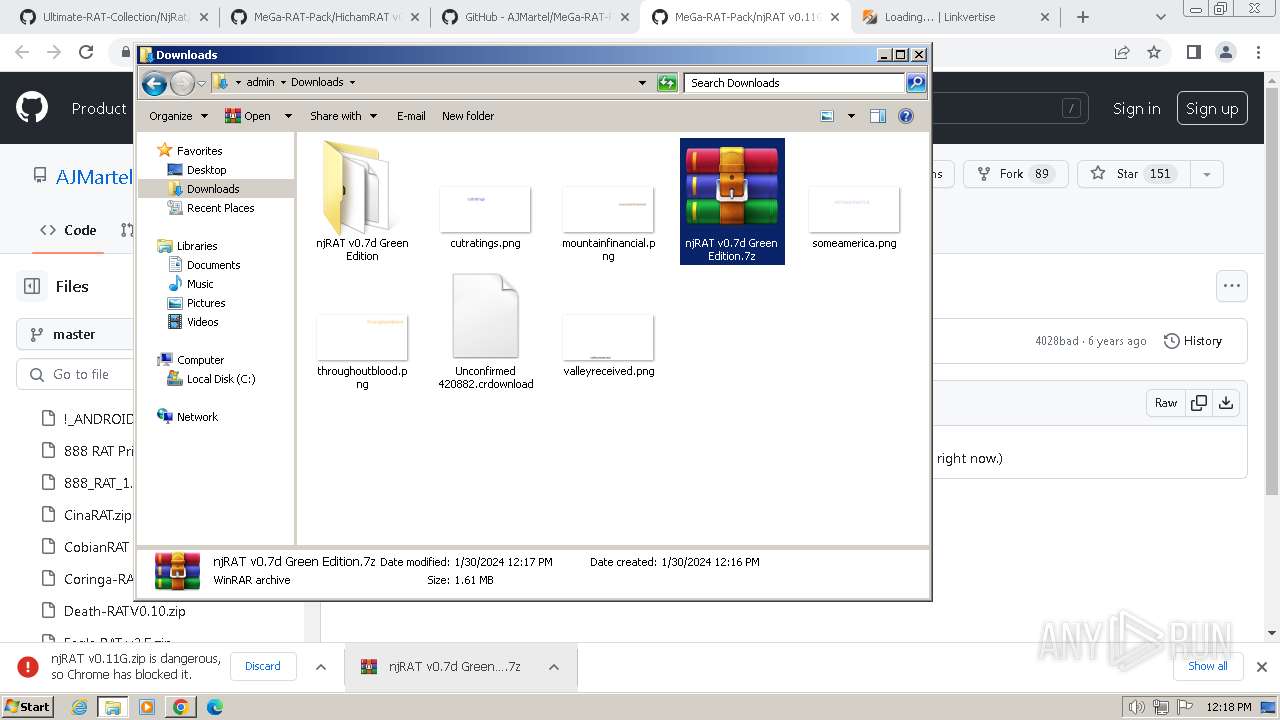
Task: Open a new Chrome tab
Action: [1083, 17]
